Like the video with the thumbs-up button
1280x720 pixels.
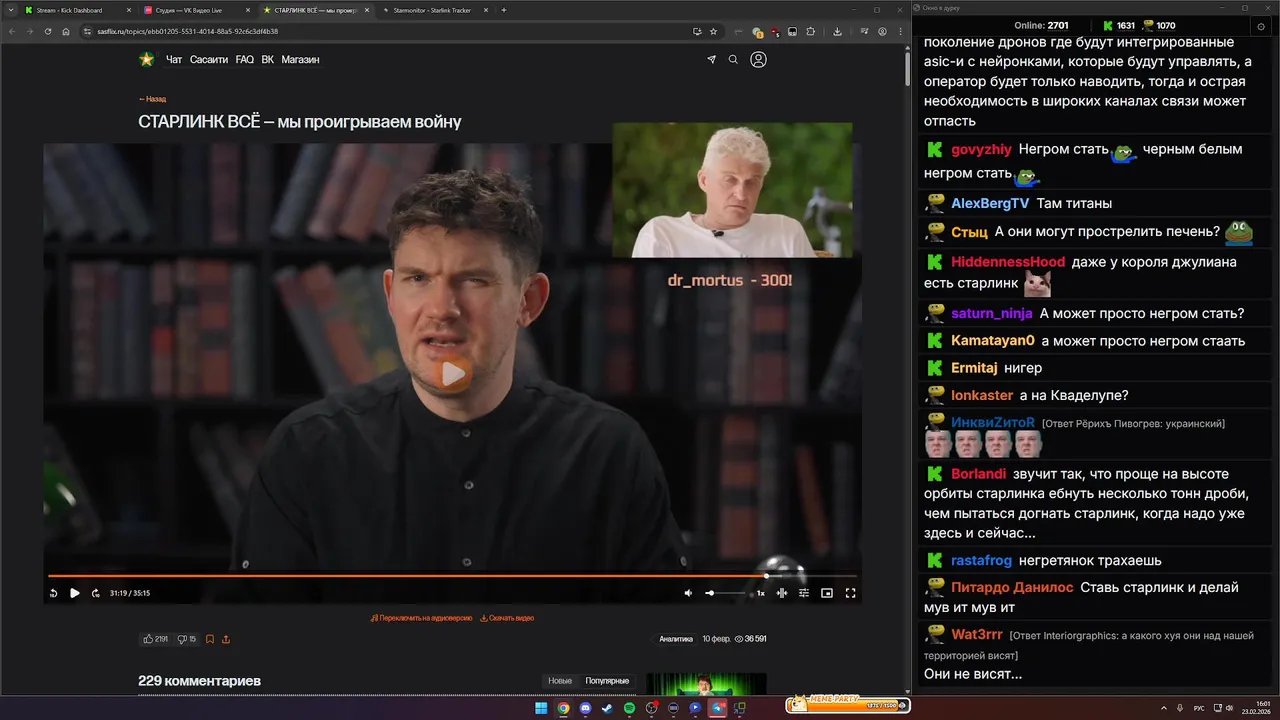coord(155,639)
